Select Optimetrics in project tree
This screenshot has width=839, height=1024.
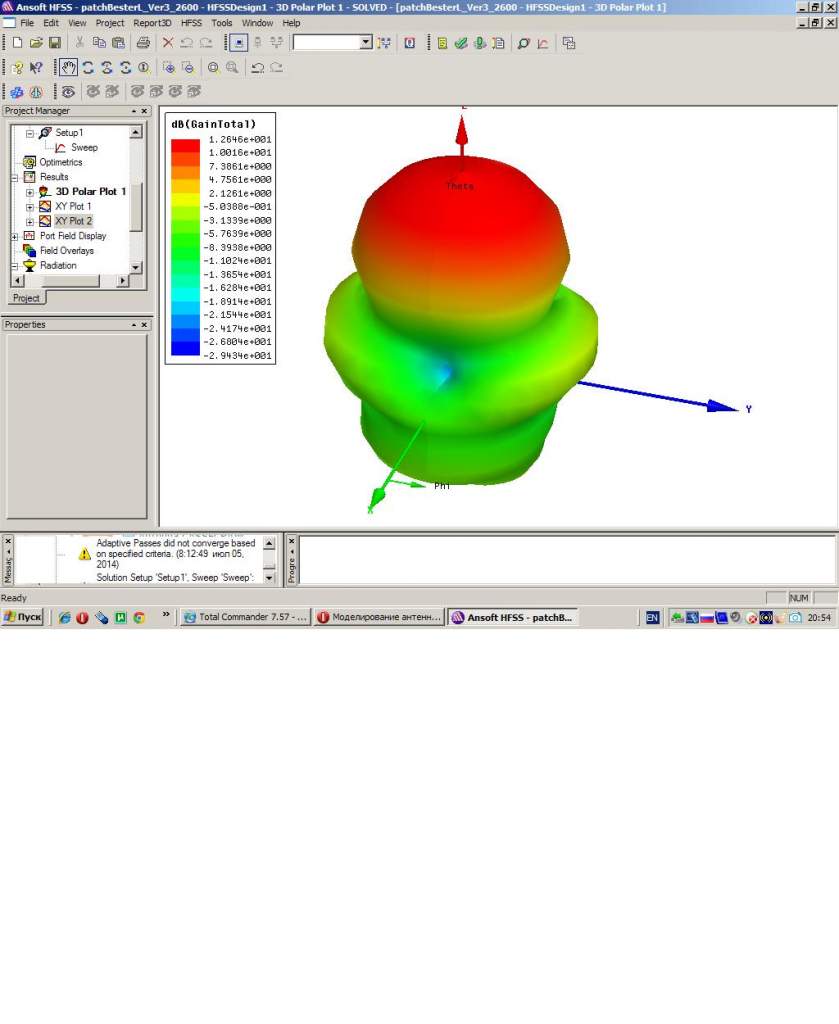point(61,162)
